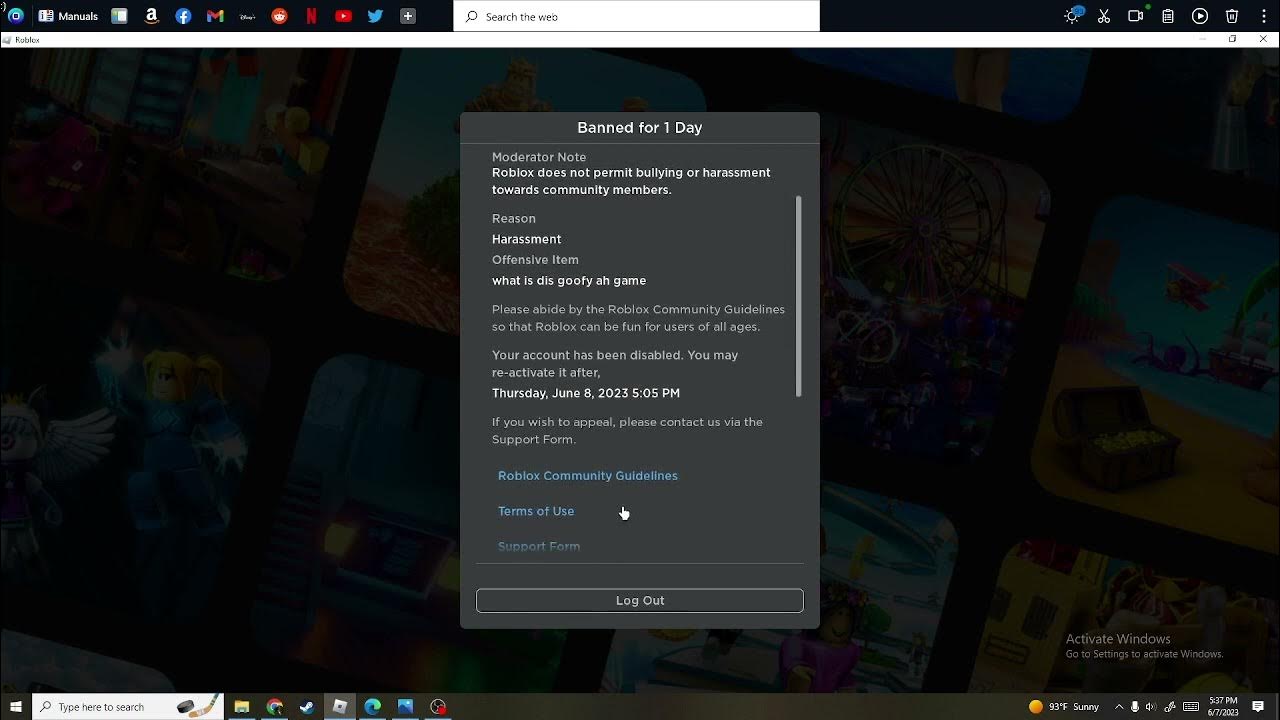Open the Gmail shortcut icon
The height and width of the screenshot is (720, 1280).
pyautogui.click(x=215, y=16)
